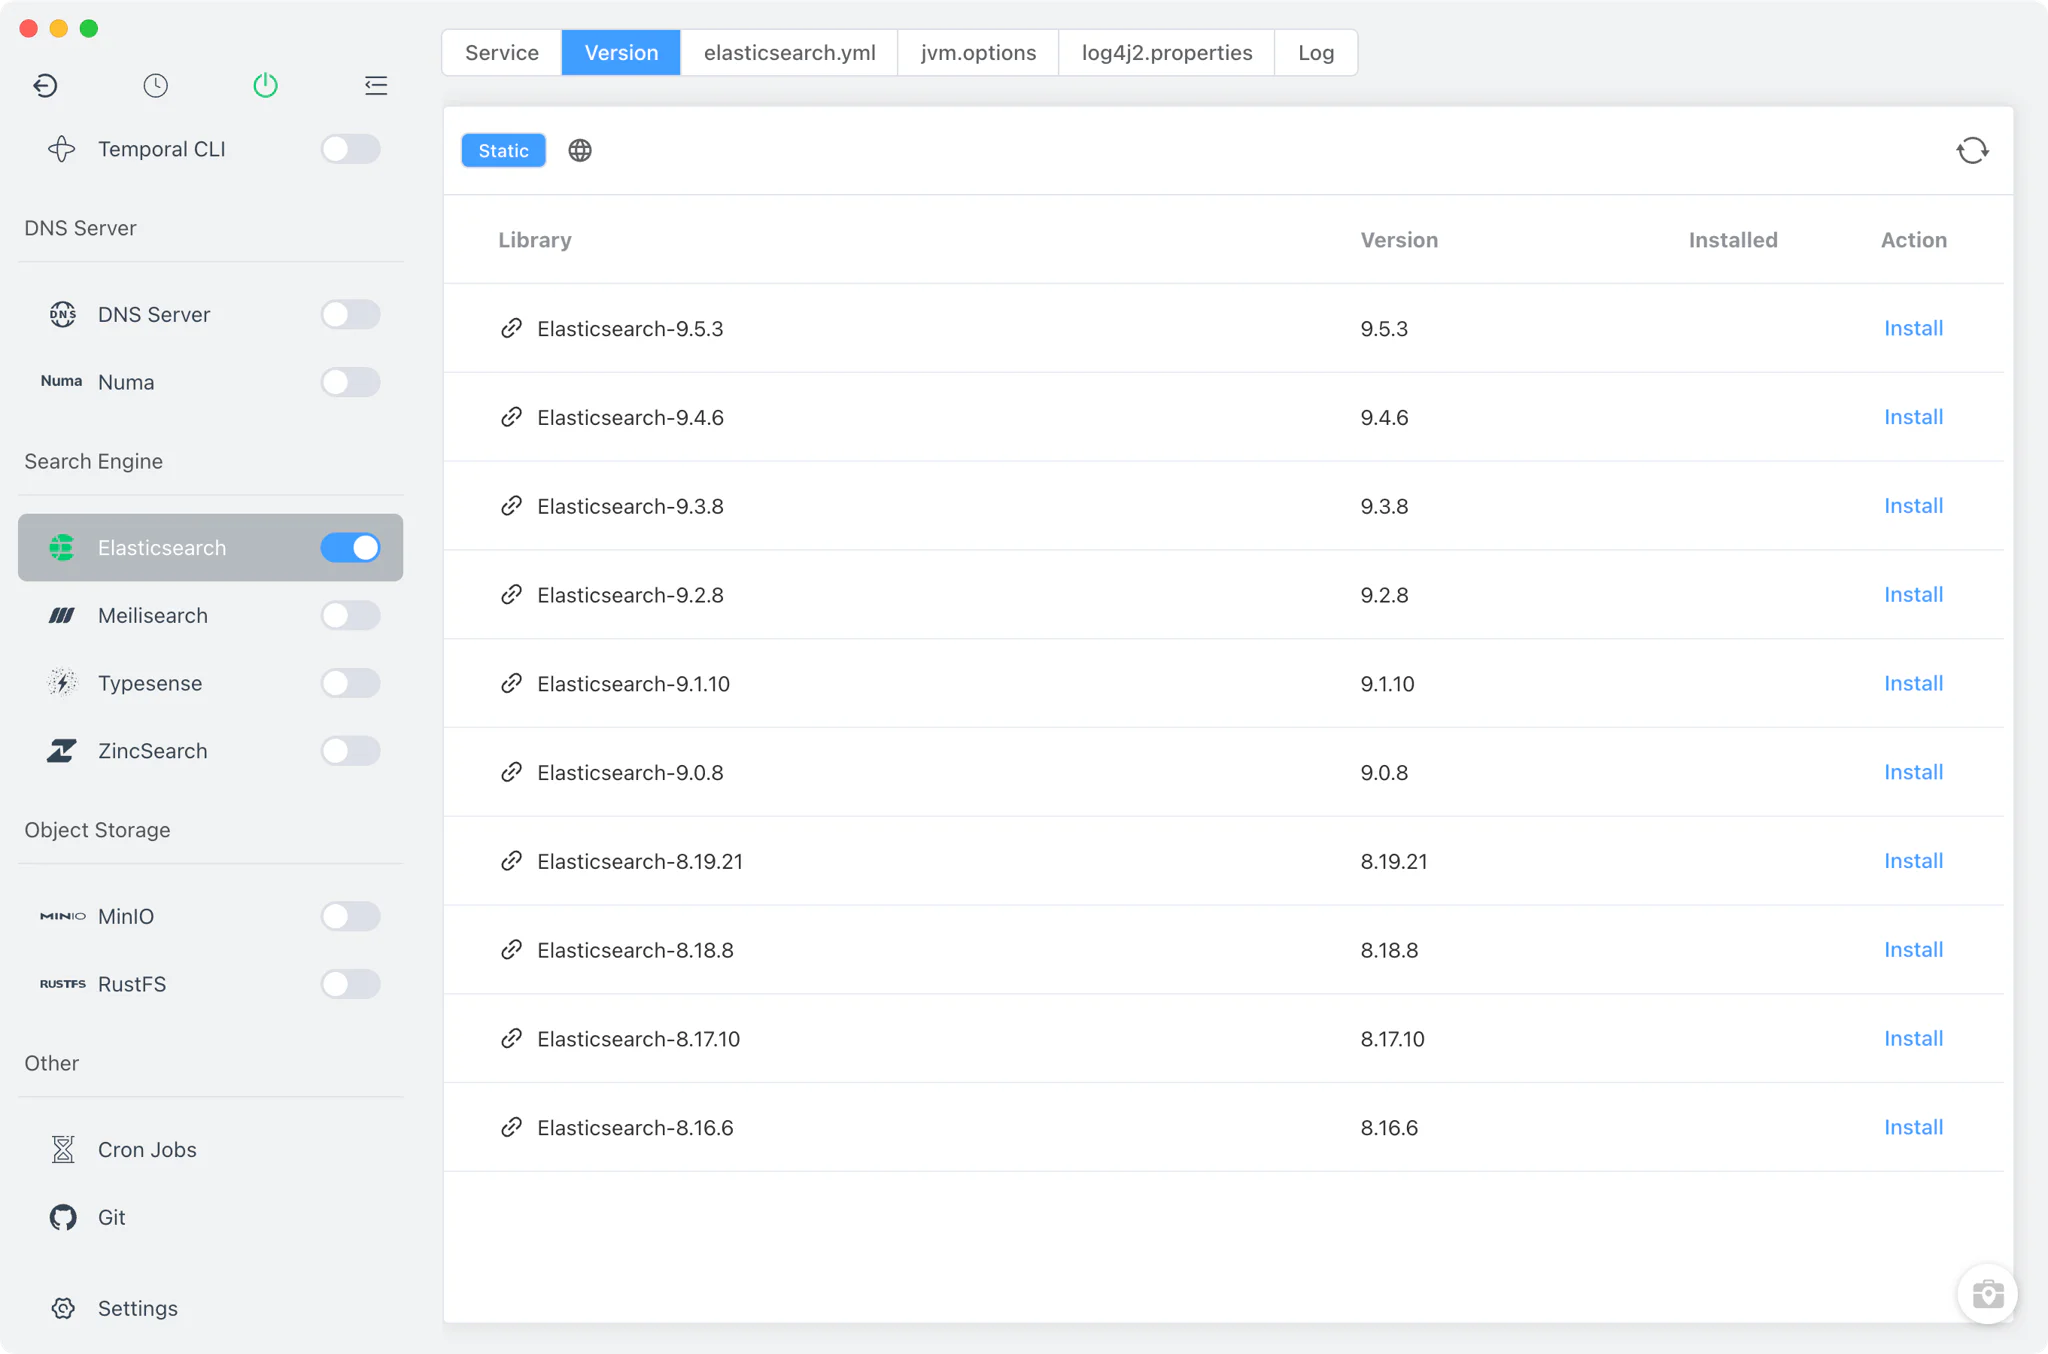Enable the RustFS switch
The height and width of the screenshot is (1354, 2048).
(x=350, y=984)
